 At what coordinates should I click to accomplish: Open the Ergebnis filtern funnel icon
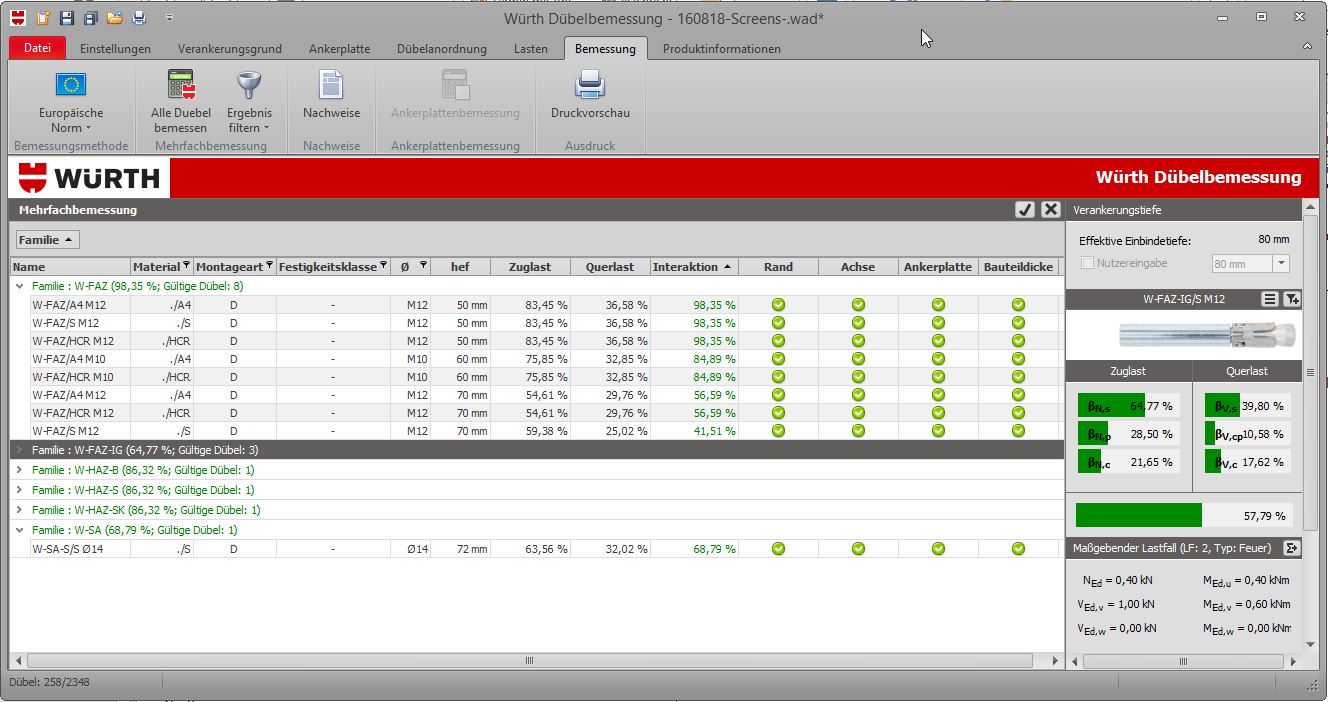coord(248,85)
